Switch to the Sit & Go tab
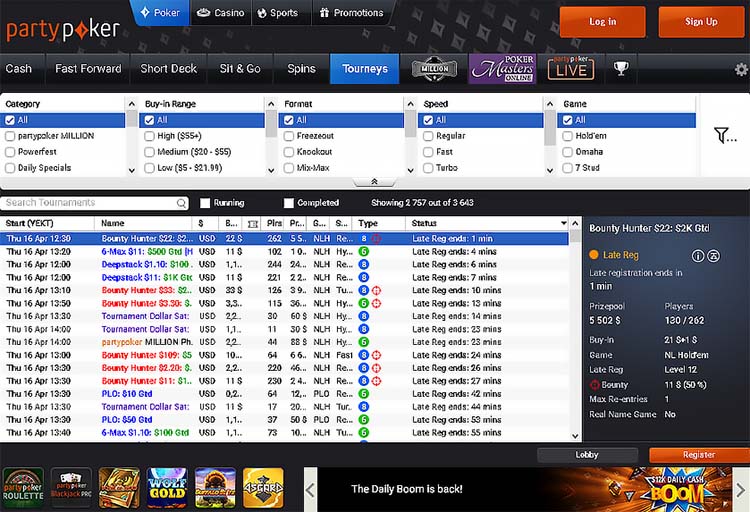 pyautogui.click(x=240, y=68)
